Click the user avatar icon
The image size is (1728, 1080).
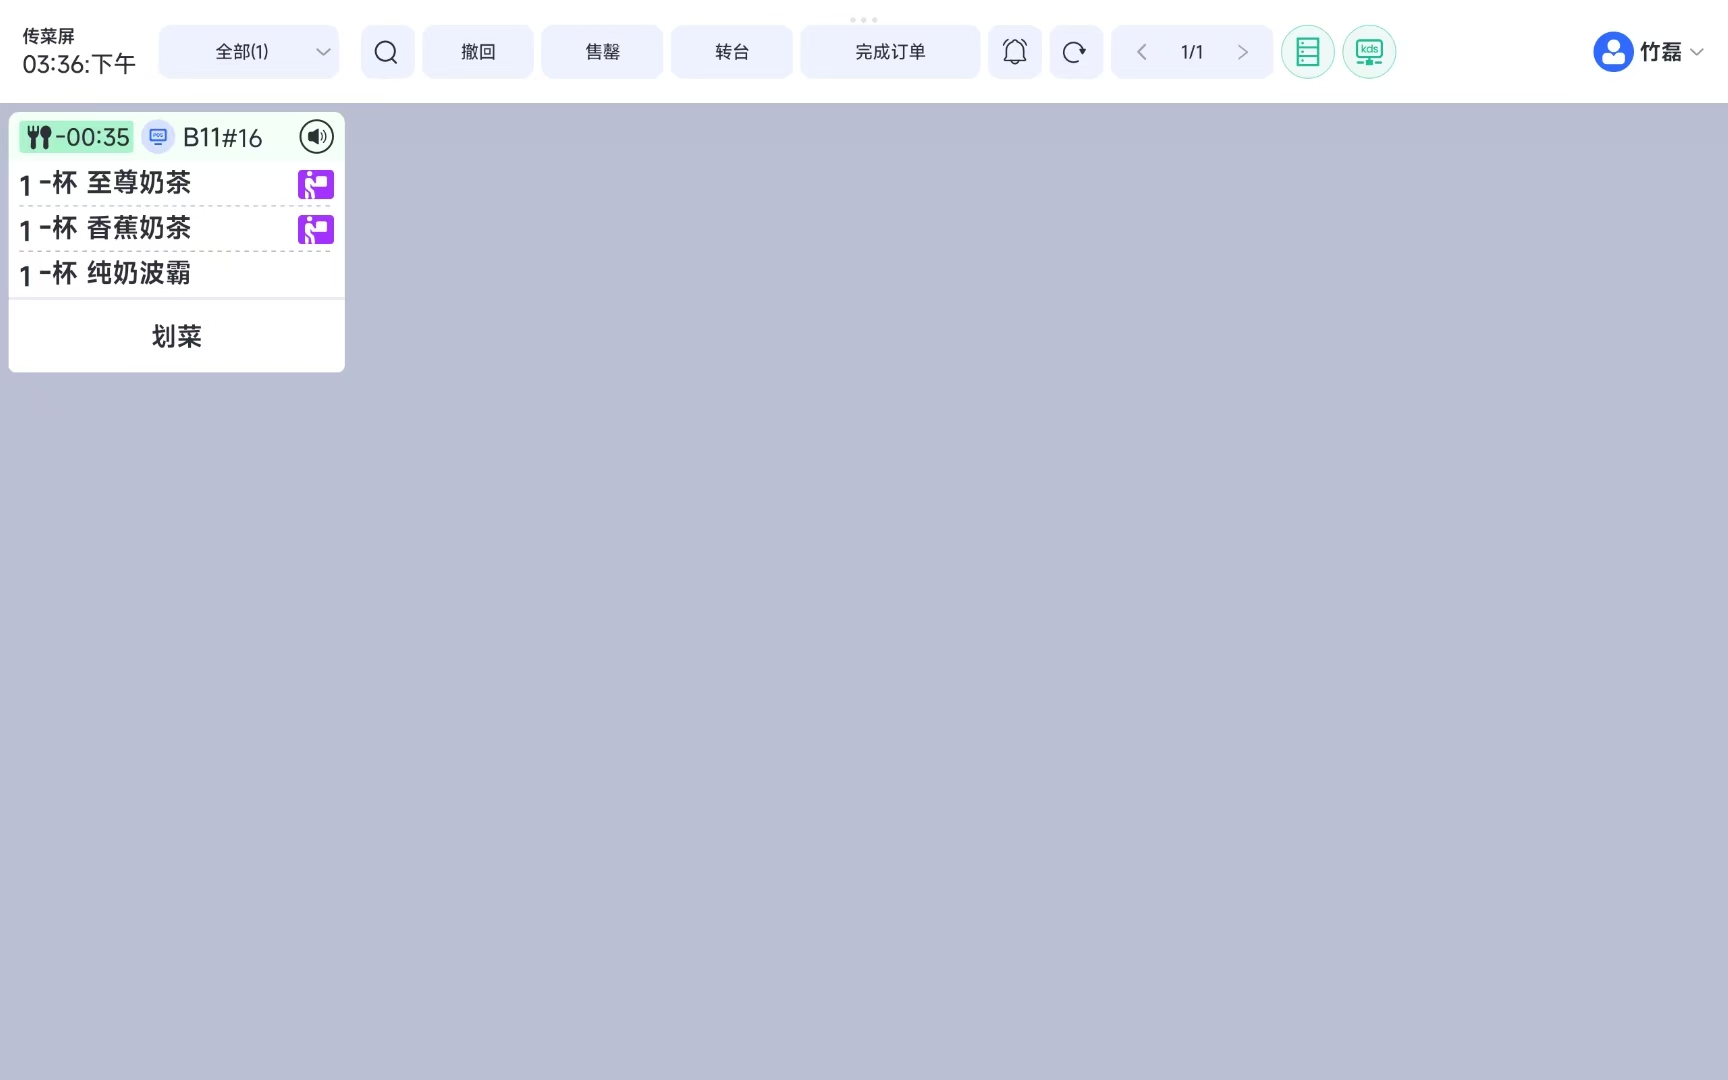click(x=1613, y=52)
